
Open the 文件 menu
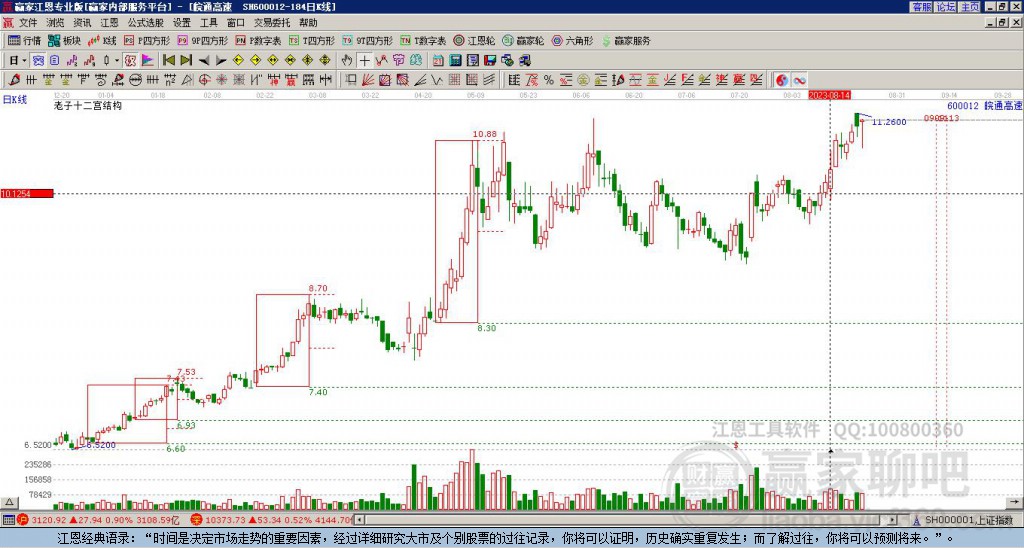(28, 23)
